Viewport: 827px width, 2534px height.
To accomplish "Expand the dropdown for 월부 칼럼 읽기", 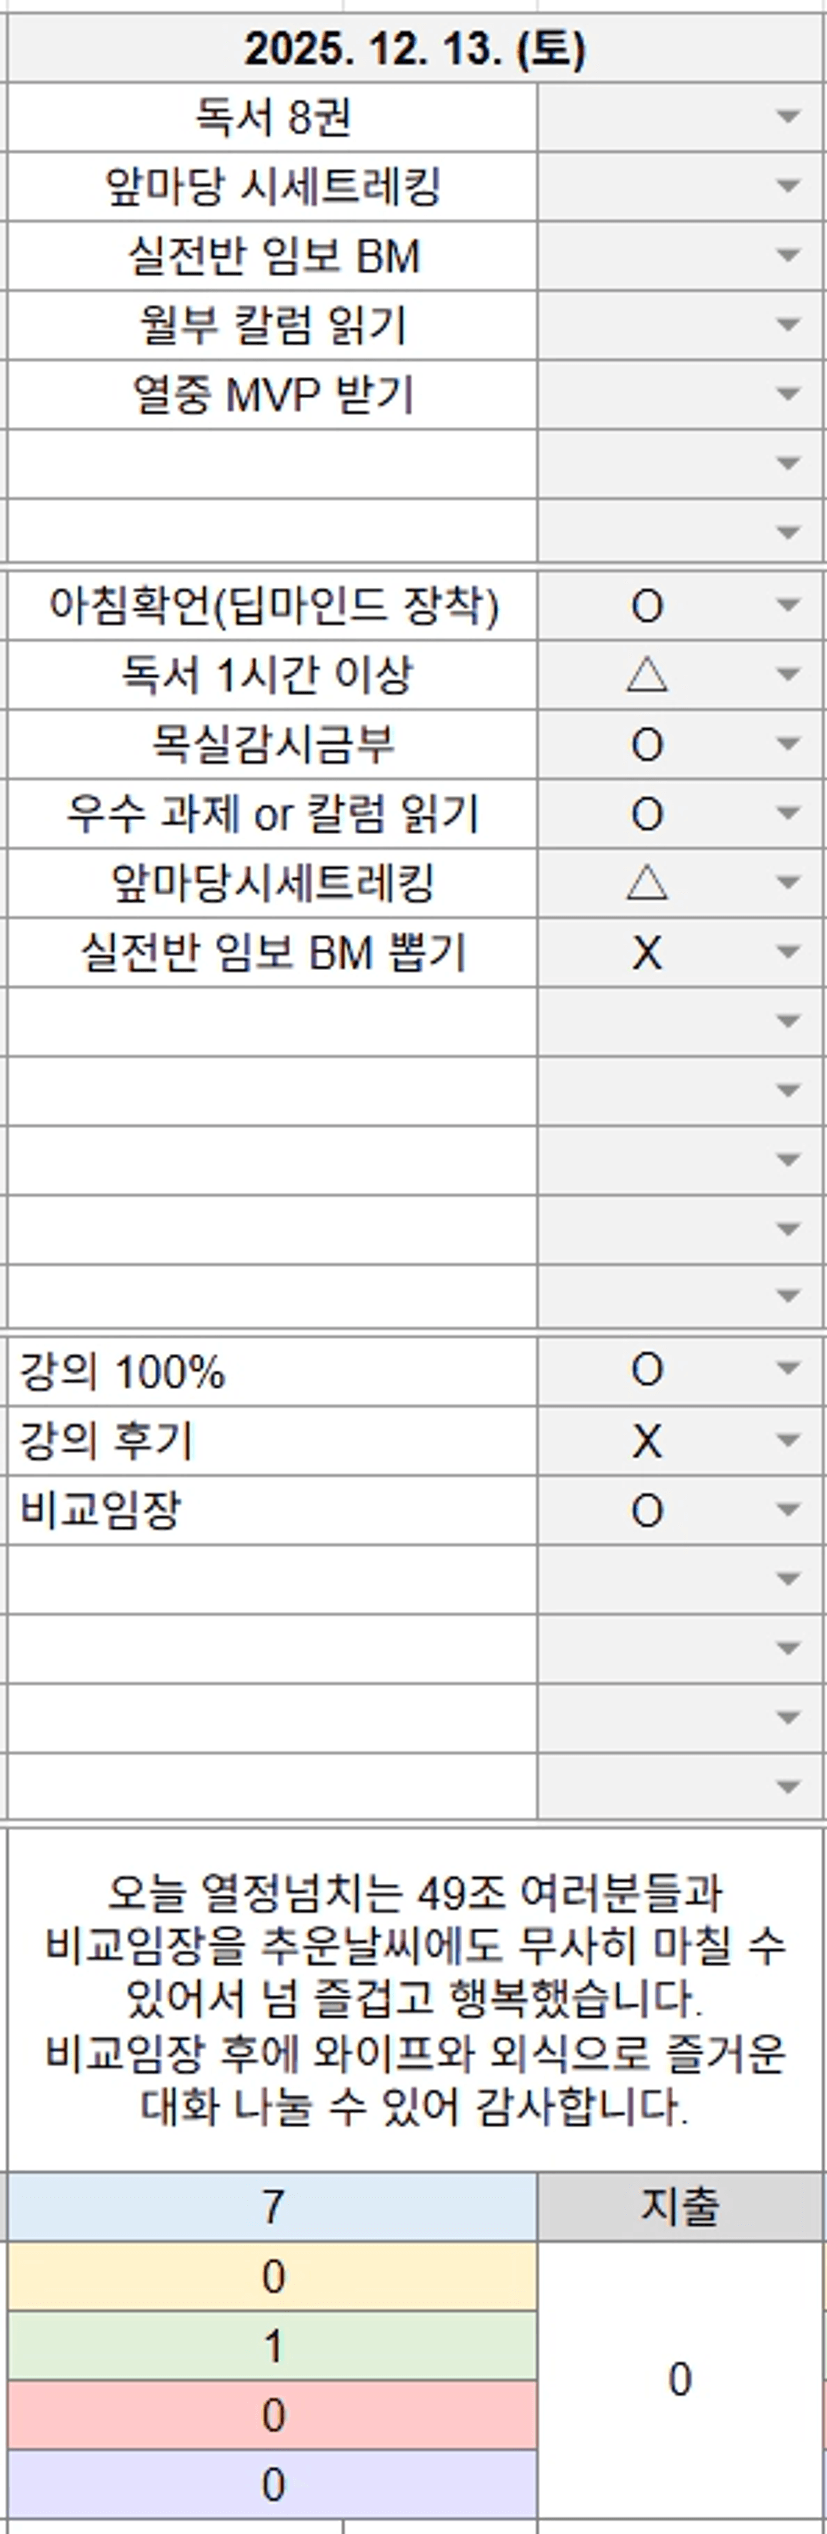I will pyautogui.click(x=787, y=325).
